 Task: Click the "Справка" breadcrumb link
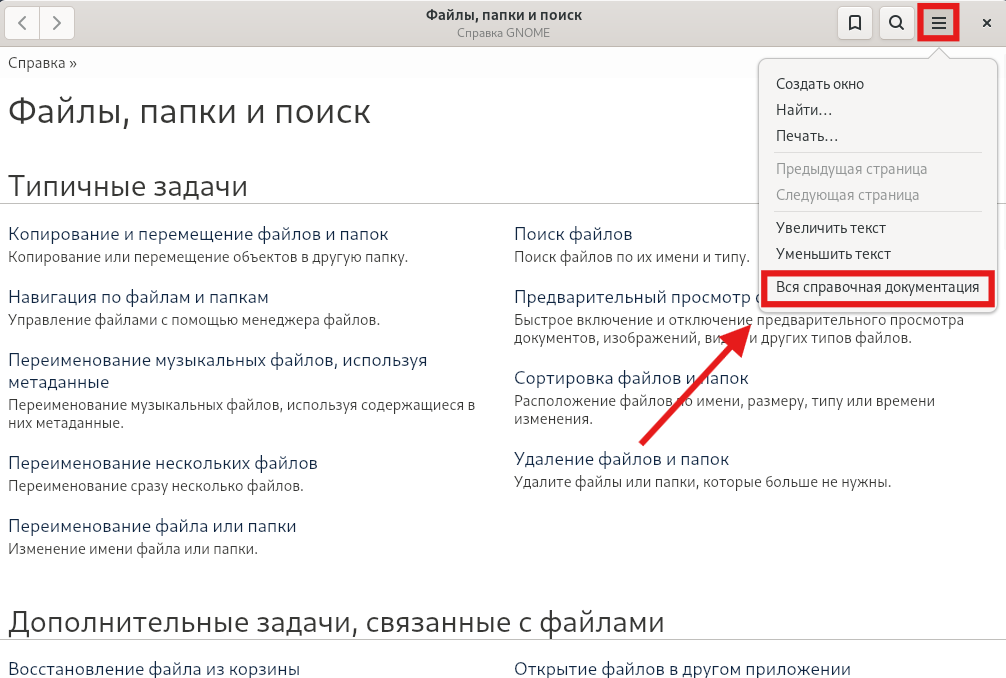[x=37, y=63]
